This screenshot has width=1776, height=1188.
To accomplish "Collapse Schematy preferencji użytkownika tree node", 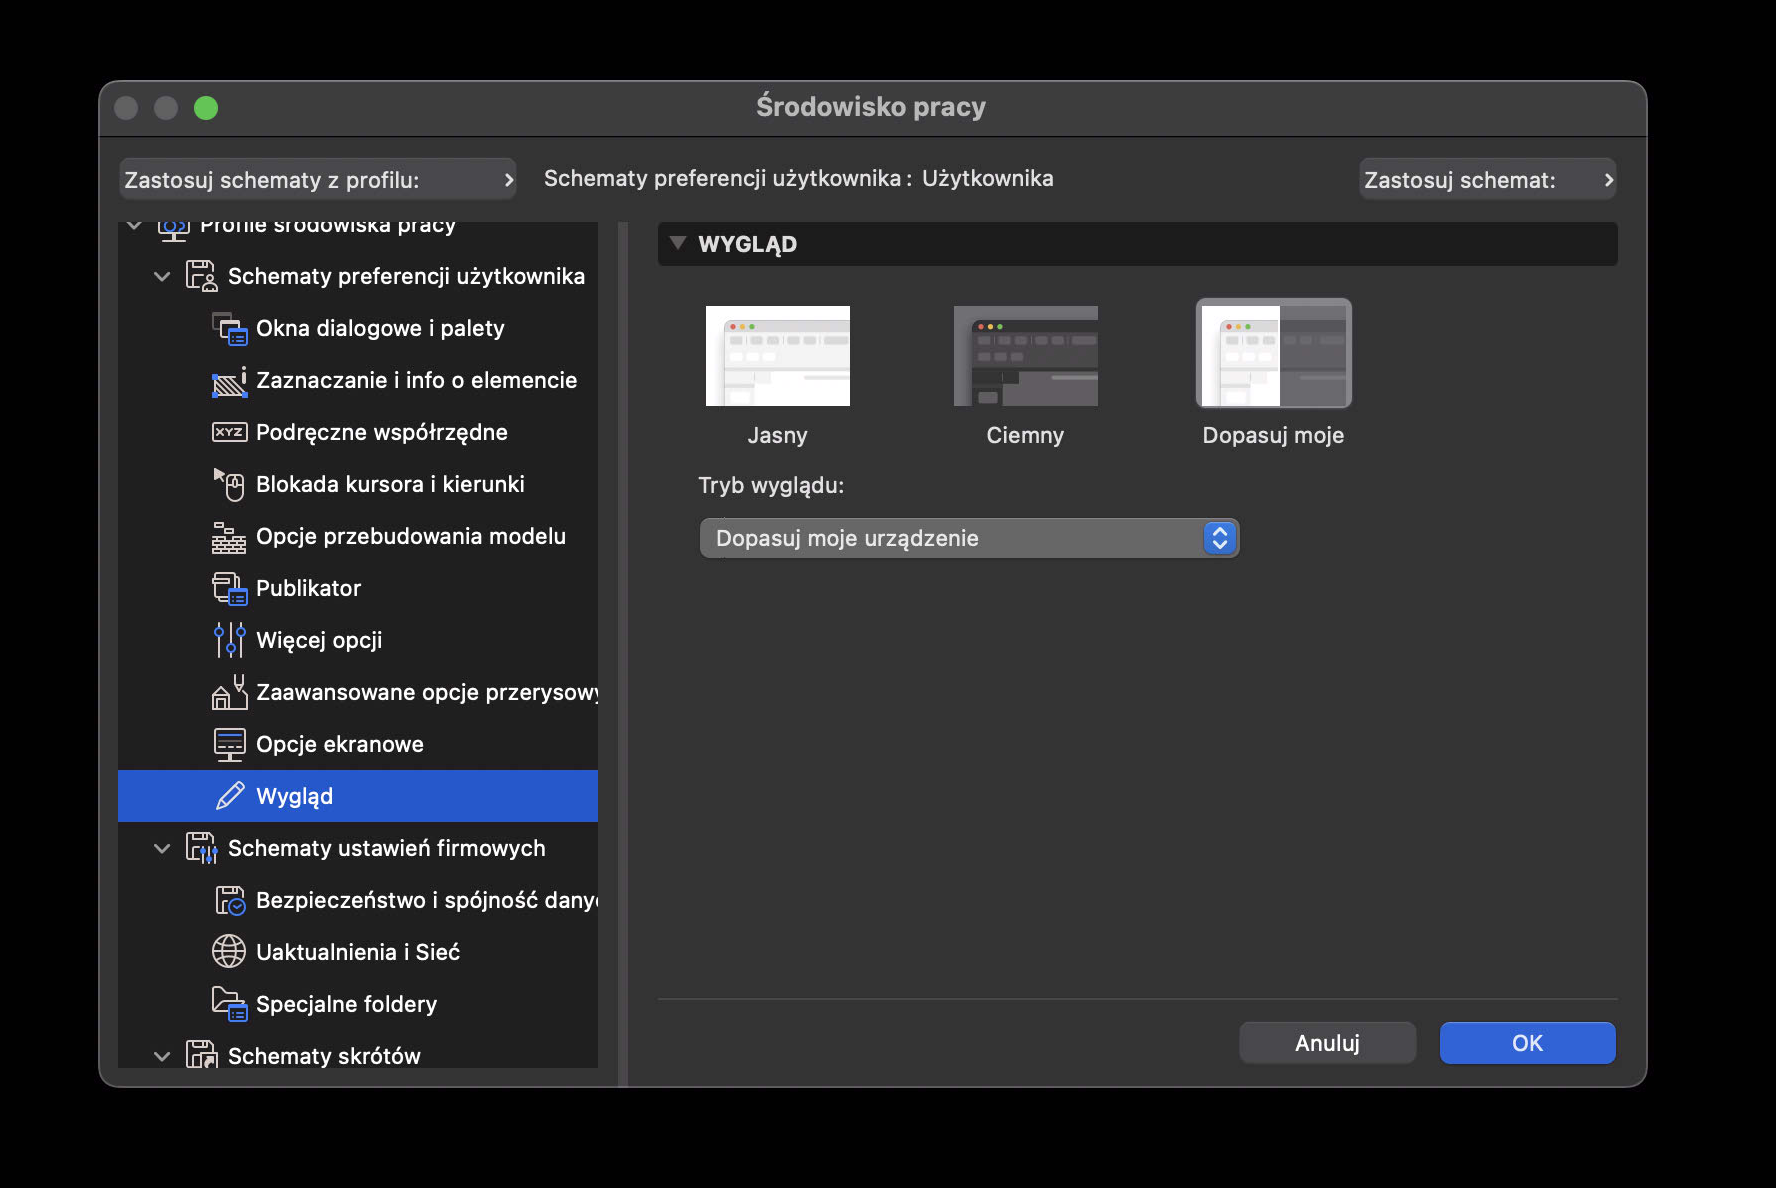I will [162, 276].
